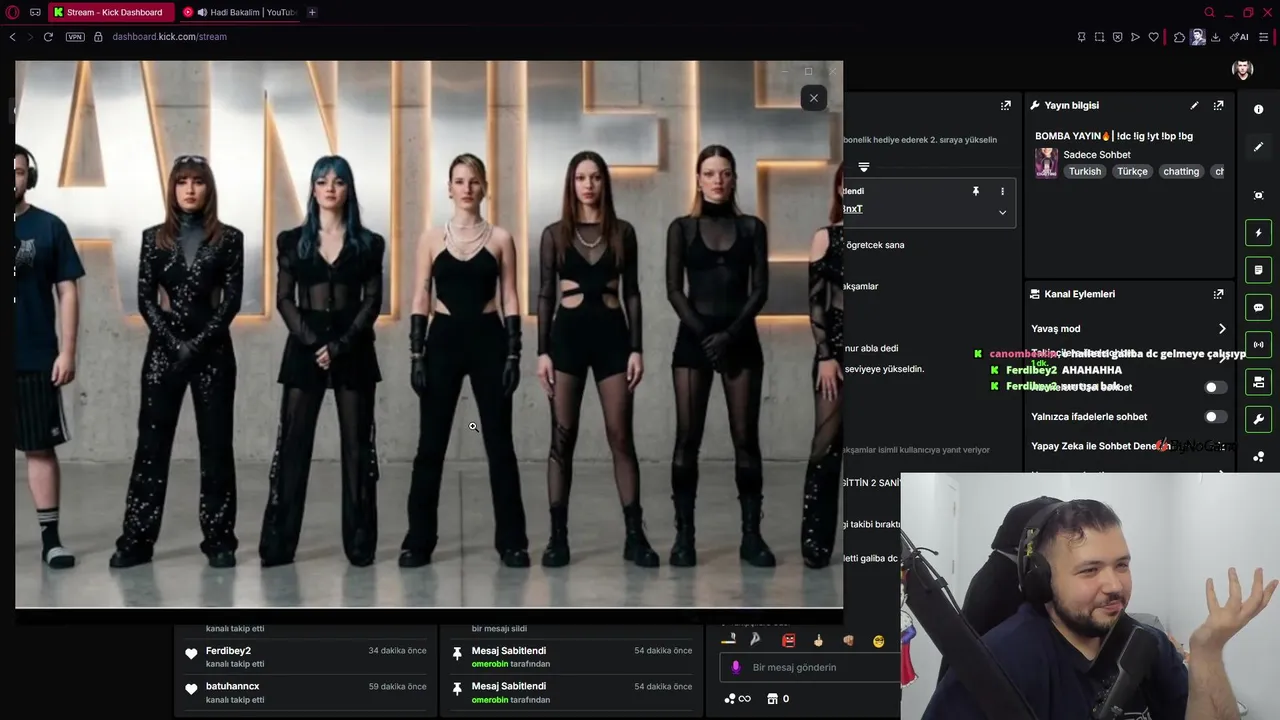This screenshot has height=720, width=1280.
Task: Toggle the broadcast signal sidebar widget
Action: pos(1258,344)
